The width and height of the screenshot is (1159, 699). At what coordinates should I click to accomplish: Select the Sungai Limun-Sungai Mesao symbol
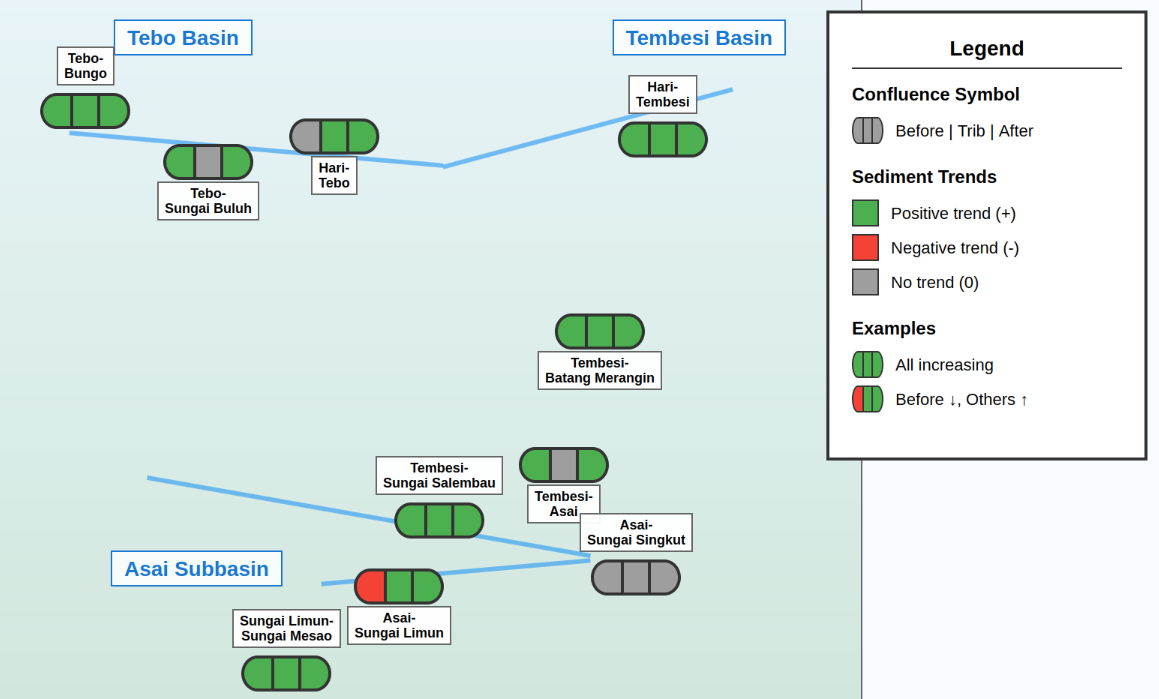coord(286,674)
